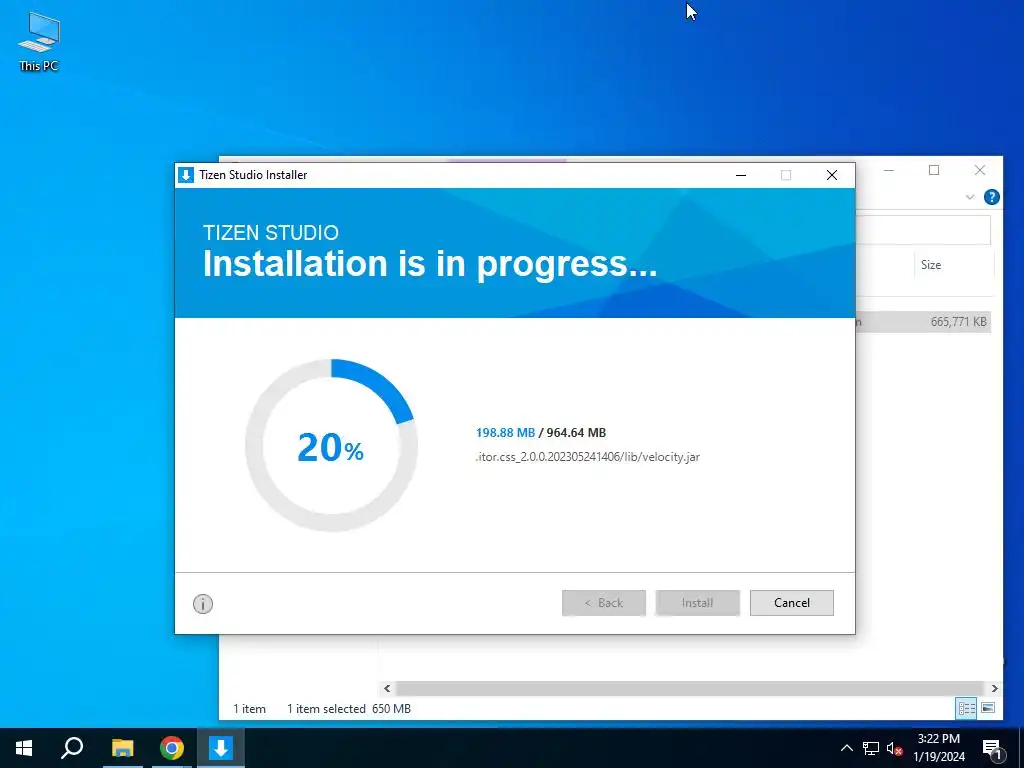Open the Windows Start menu
The image size is (1024, 768).
click(x=24, y=748)
